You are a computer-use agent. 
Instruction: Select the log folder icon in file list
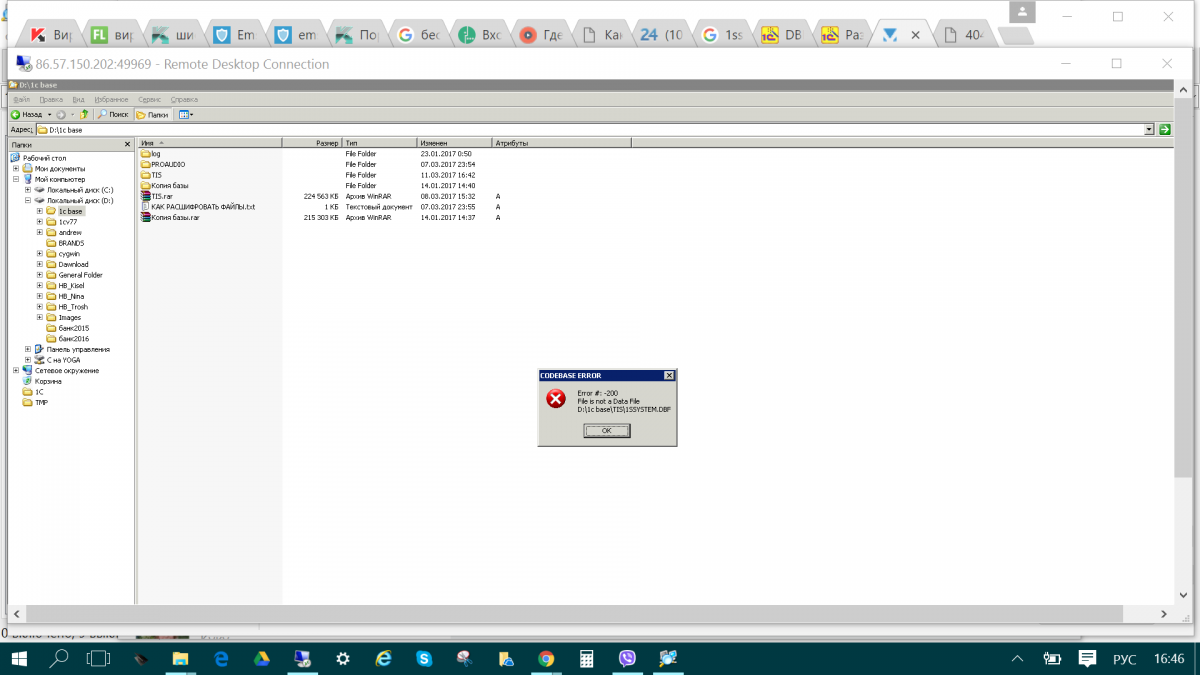(x=146, y=154)
